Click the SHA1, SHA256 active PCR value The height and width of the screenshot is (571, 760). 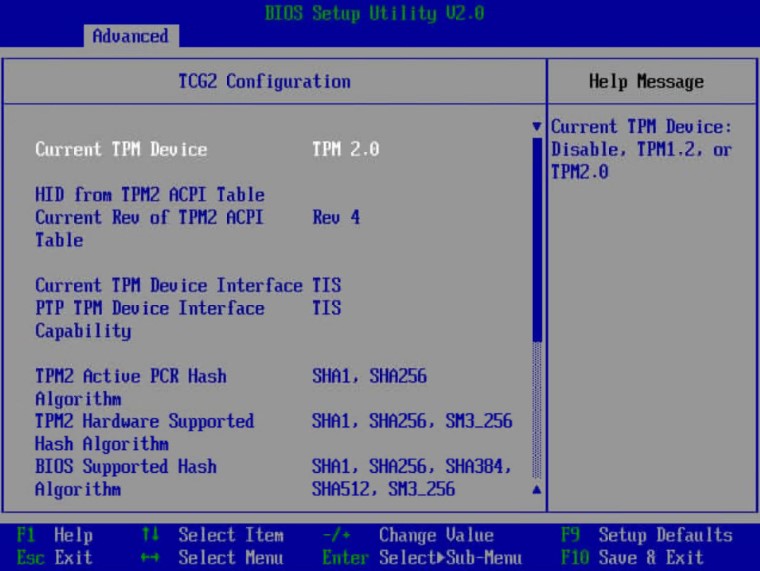click(x=369, y=376)
